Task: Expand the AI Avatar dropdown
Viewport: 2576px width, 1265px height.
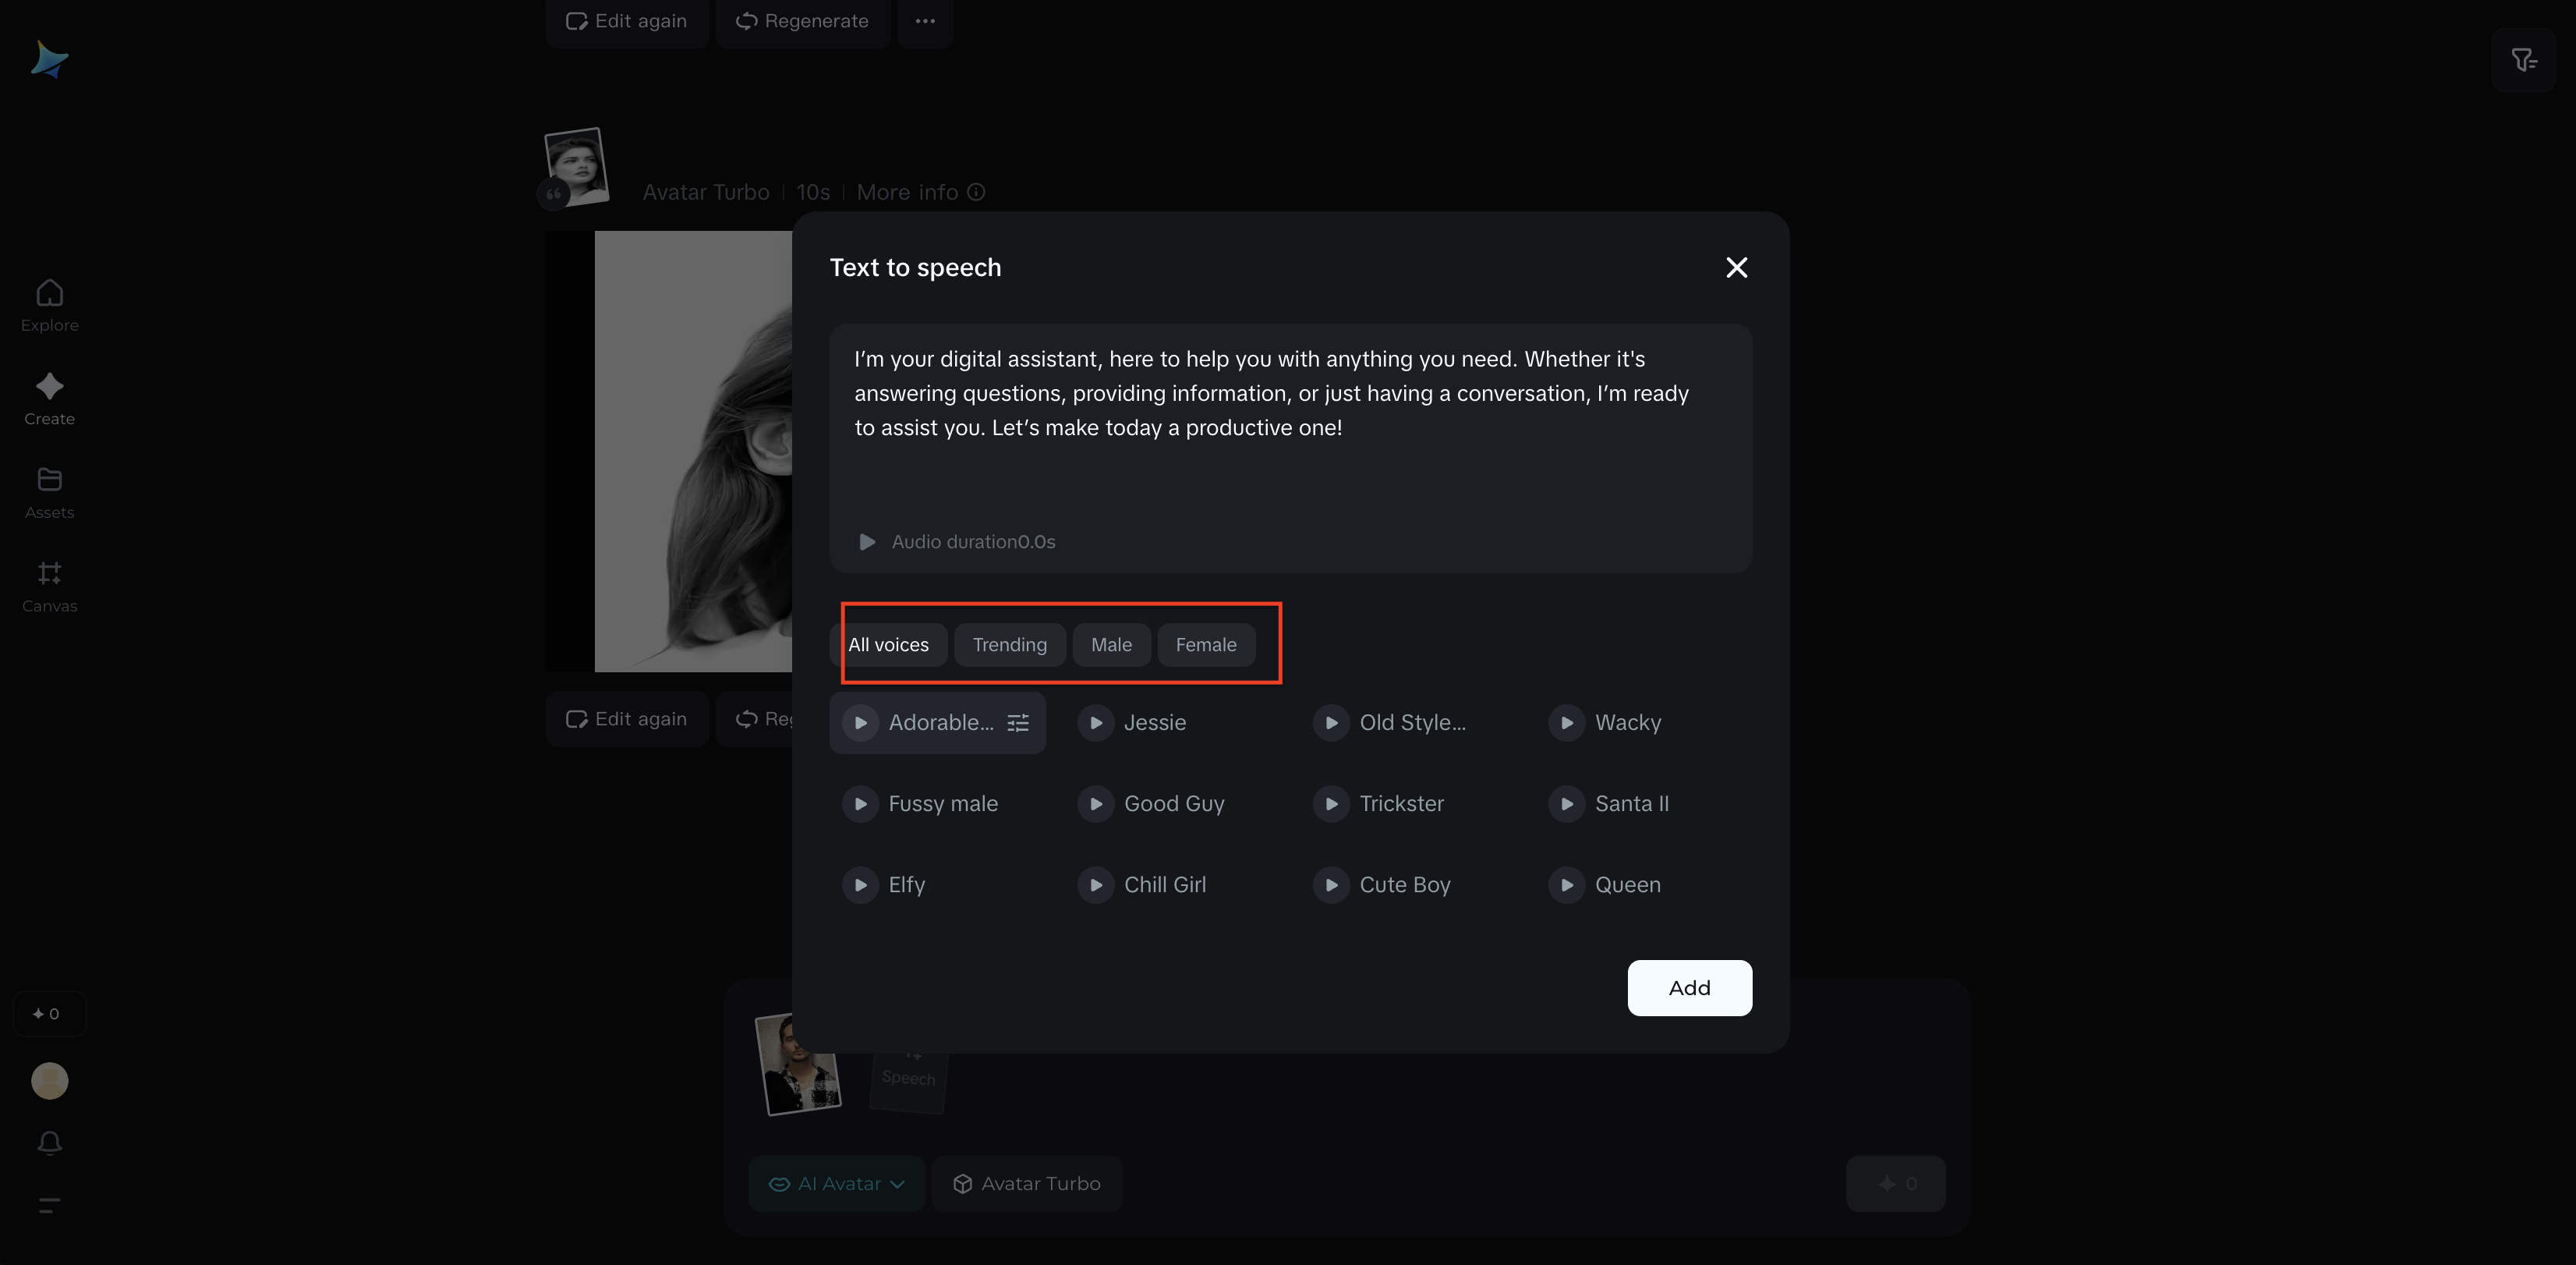Action: pyautogui.click(x=836, y=1183)
